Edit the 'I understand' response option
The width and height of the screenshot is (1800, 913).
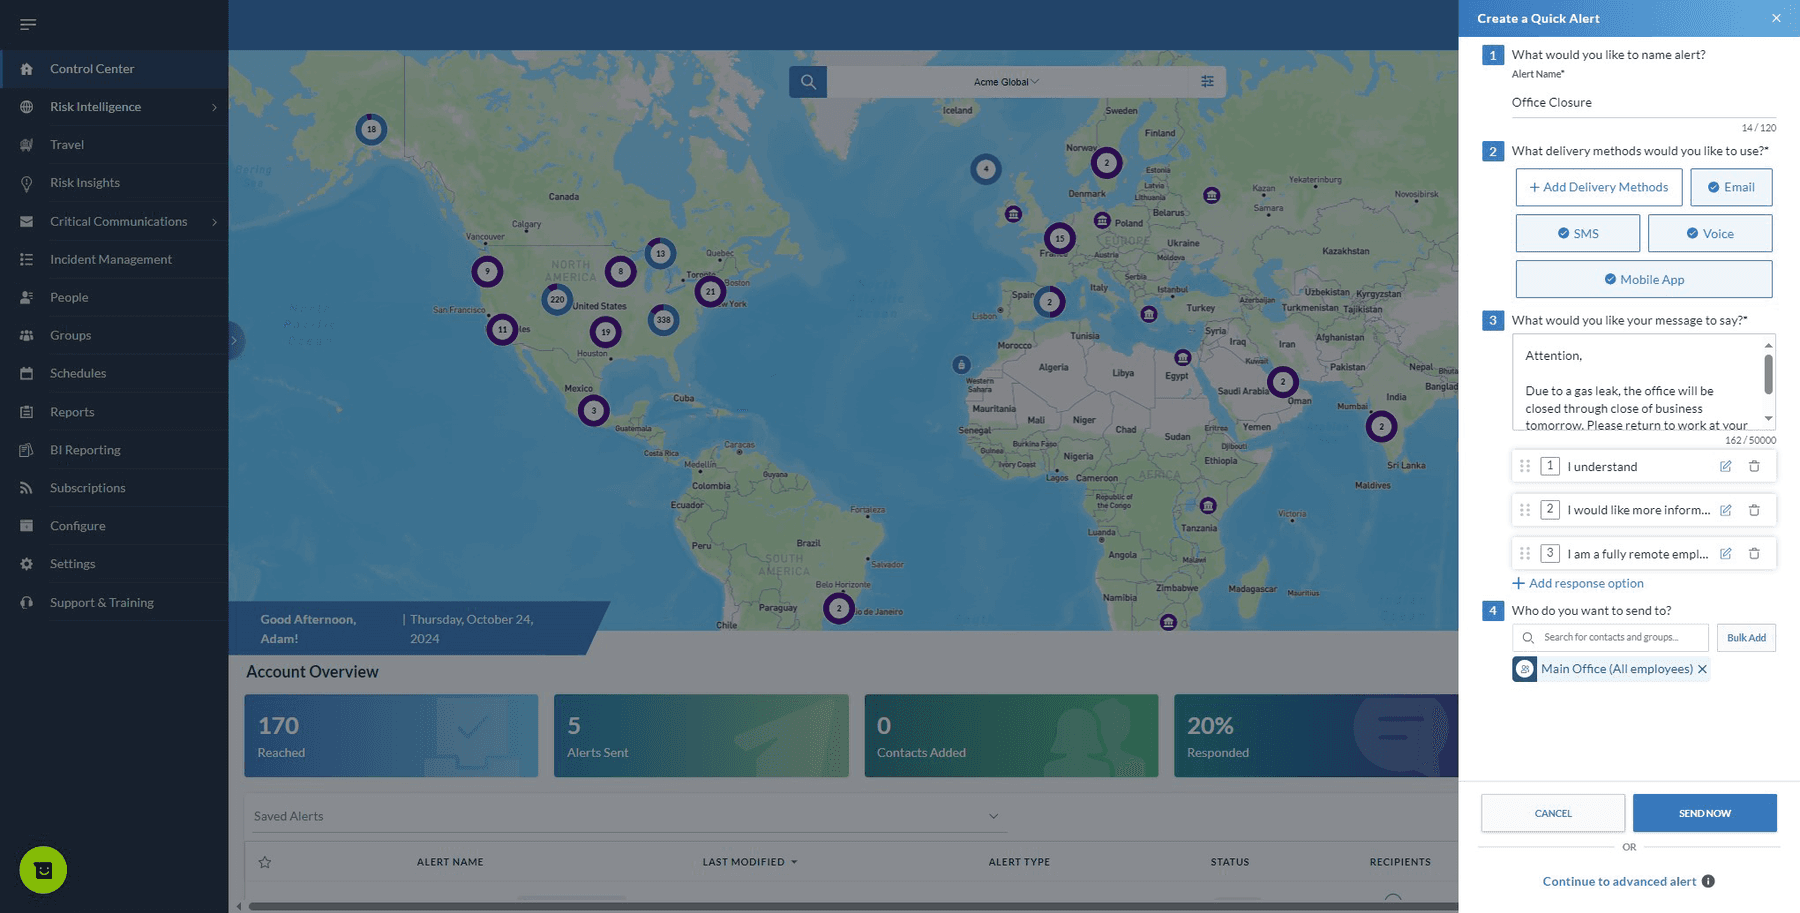coord(1725,467)
